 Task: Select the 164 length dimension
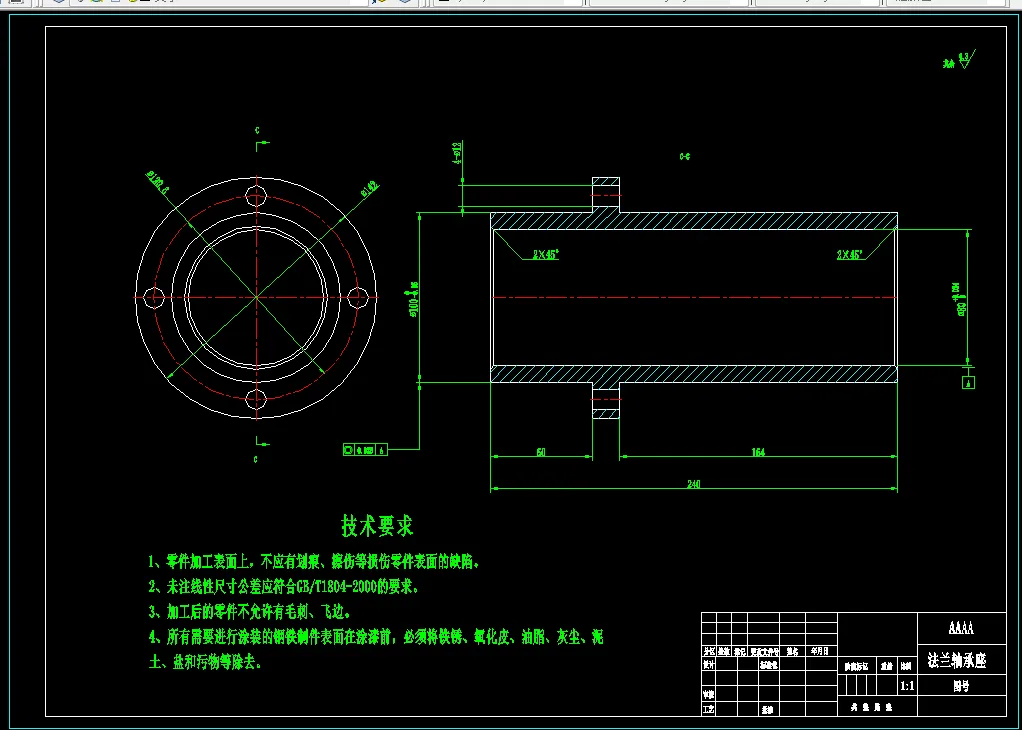758,452
